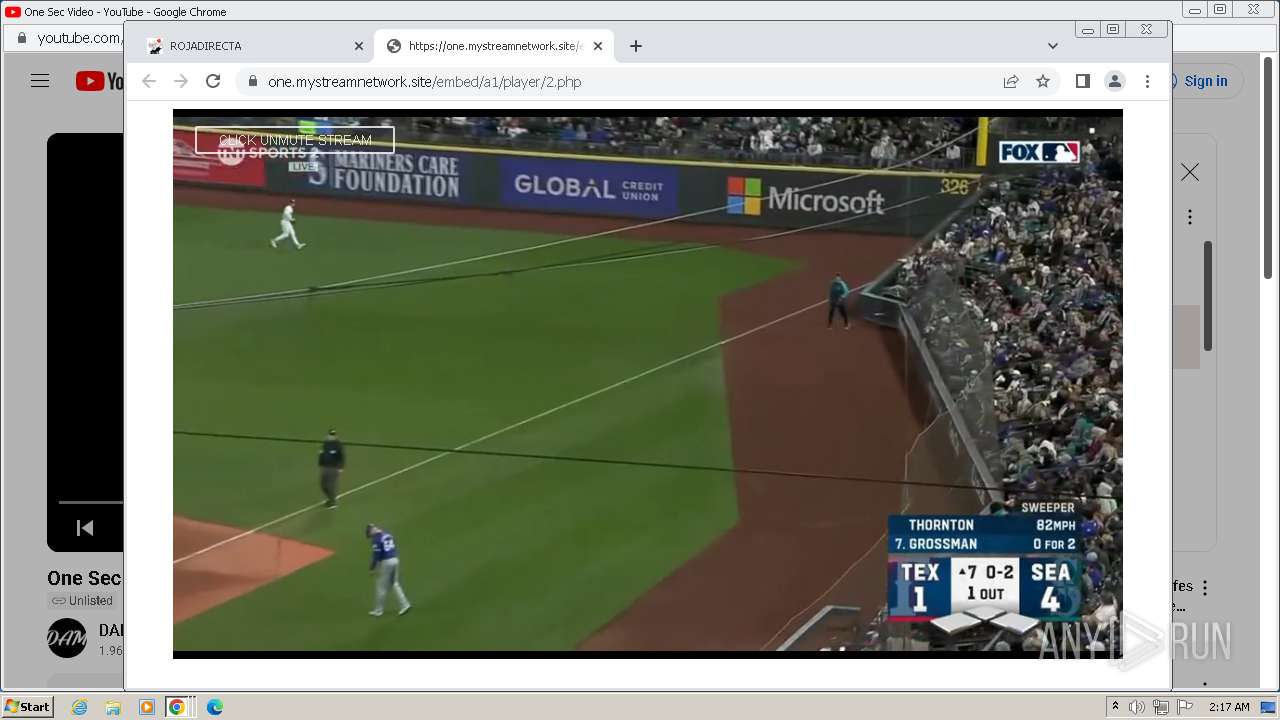Open Microsoft Edge from taskbar

214,707
